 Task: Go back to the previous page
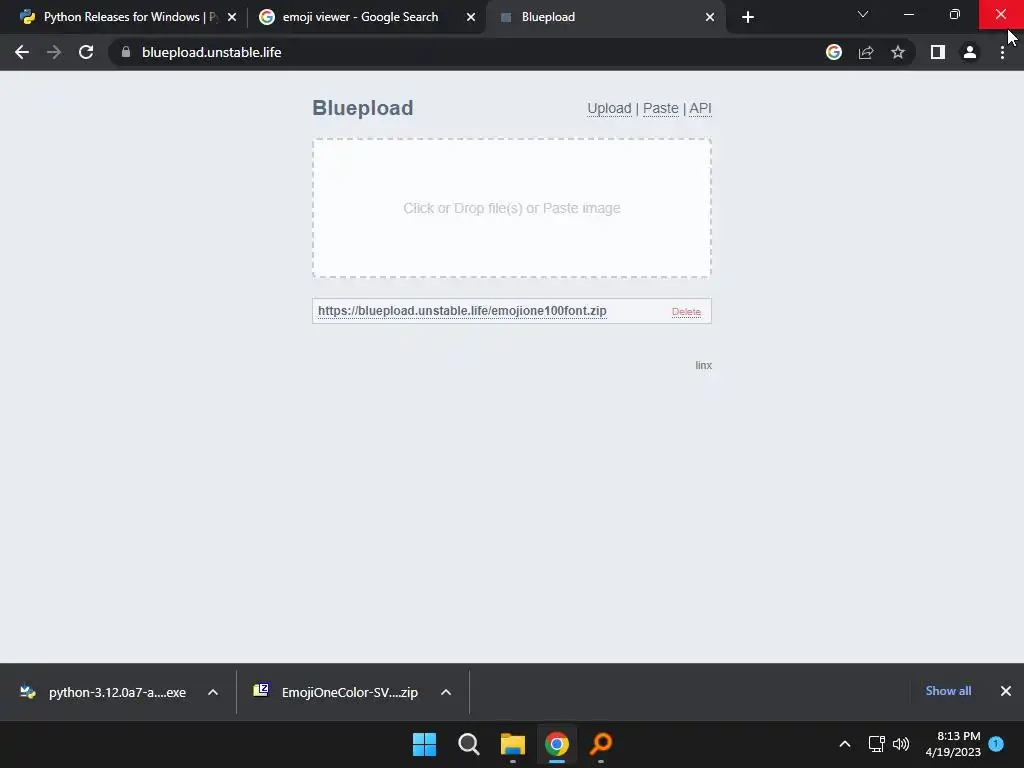click(x=22, y=52)
